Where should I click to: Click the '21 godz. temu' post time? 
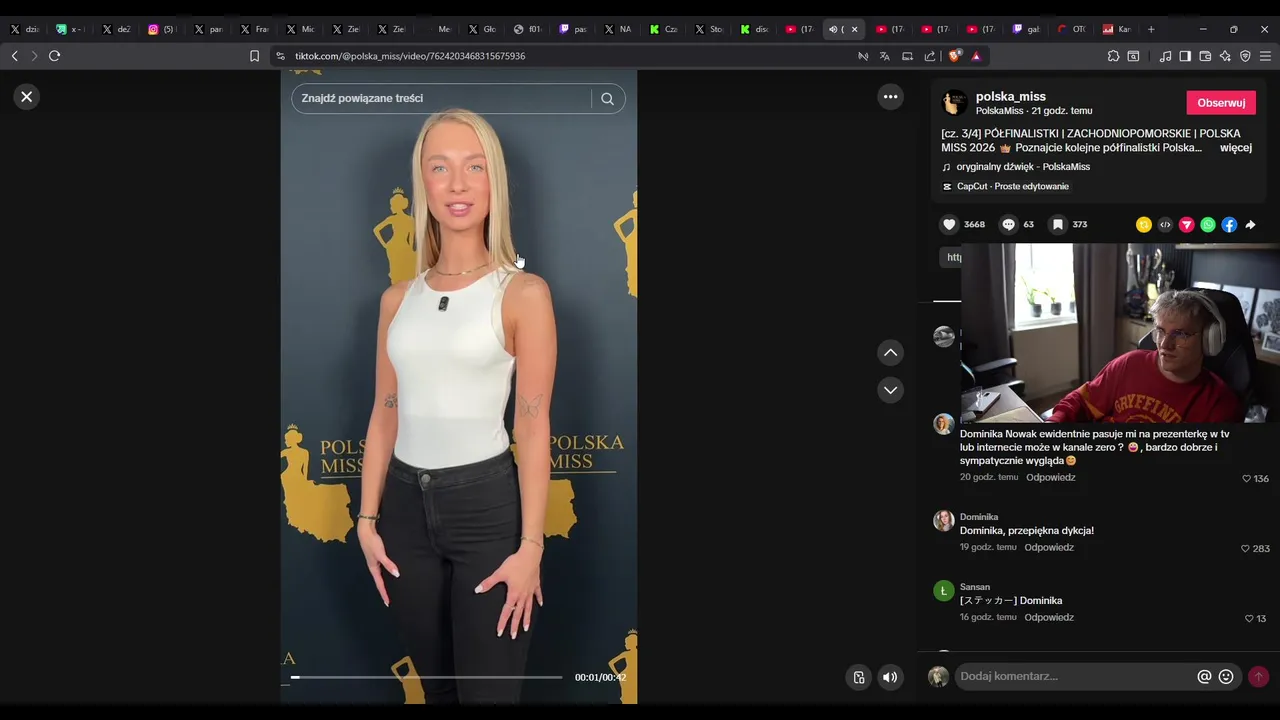click(1062, 111)
